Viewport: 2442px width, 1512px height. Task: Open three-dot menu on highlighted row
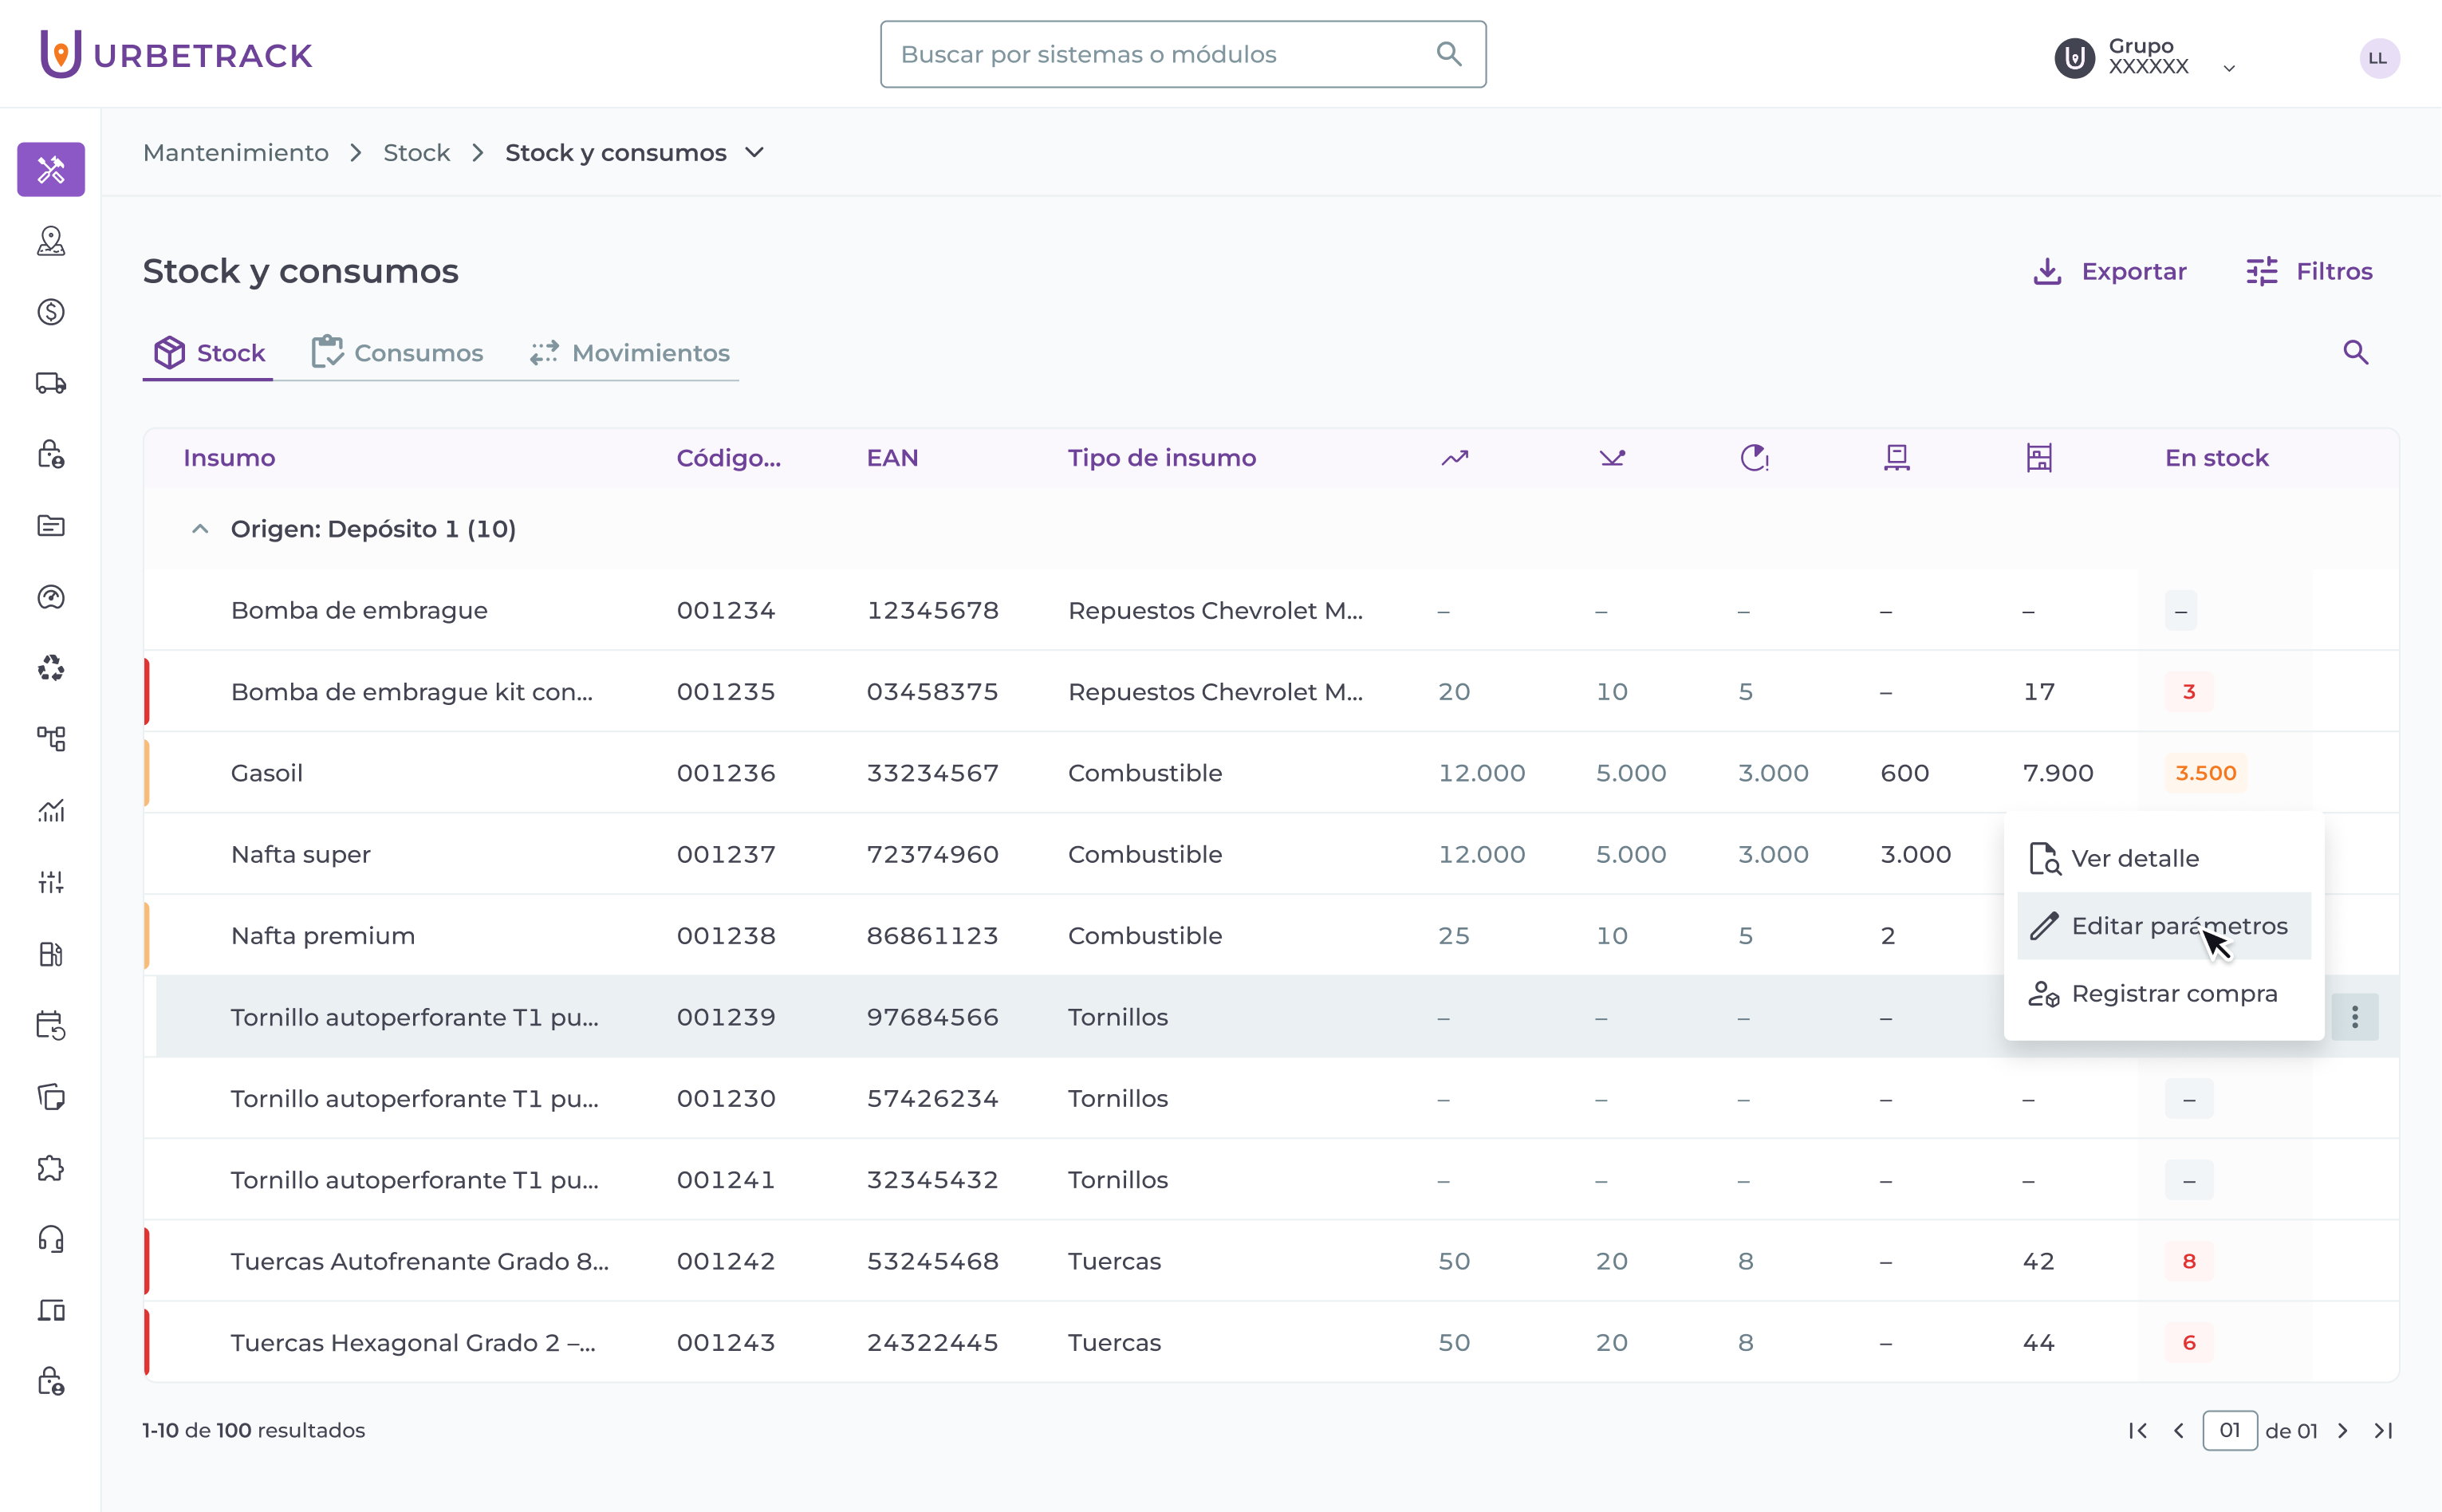click(x=2354, y=1017)
